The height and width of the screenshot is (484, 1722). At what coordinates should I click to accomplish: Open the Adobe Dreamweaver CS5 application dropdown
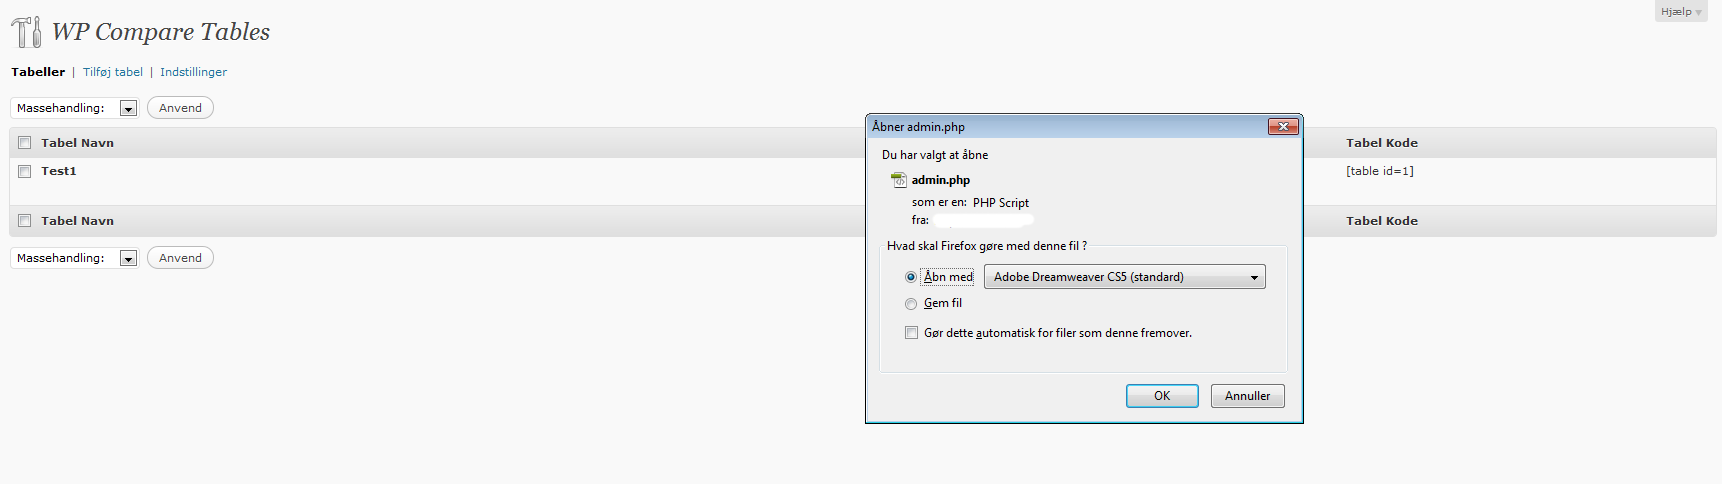[x=1124, y=277]
